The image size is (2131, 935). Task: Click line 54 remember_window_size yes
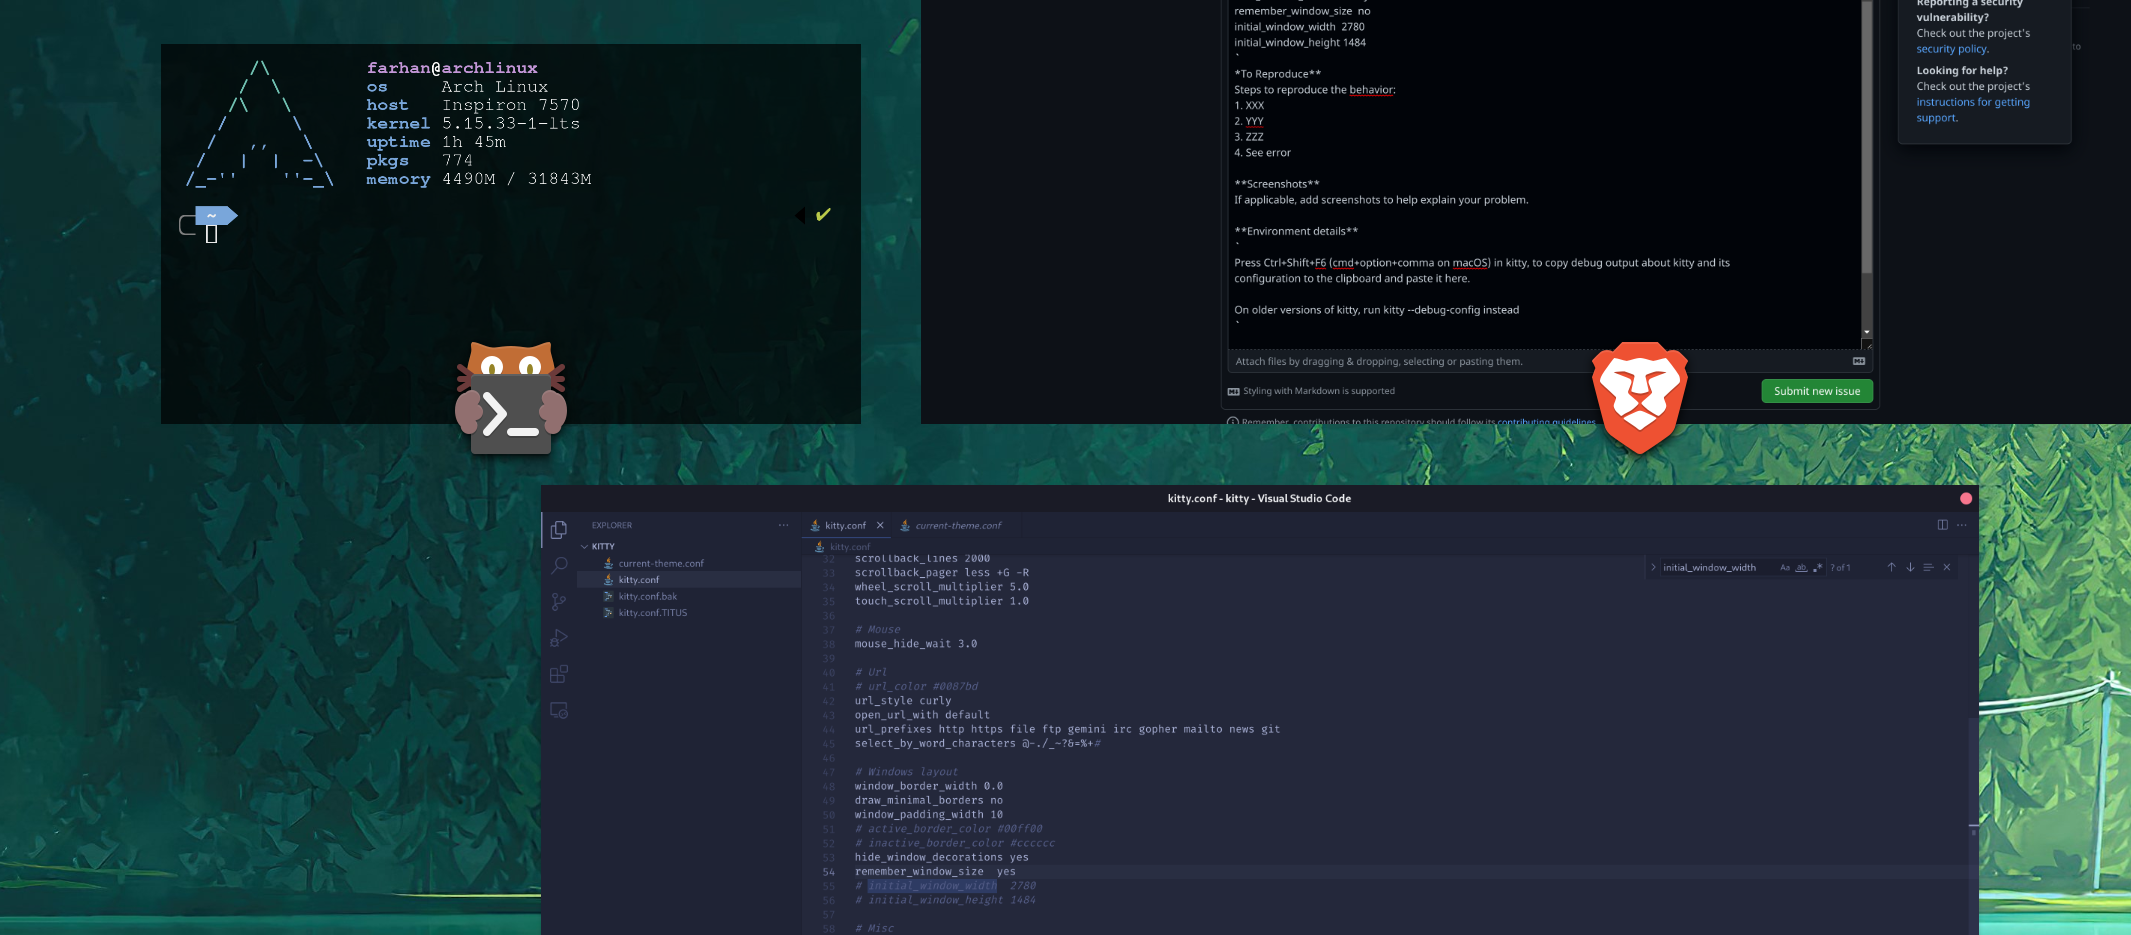point(934,872)
